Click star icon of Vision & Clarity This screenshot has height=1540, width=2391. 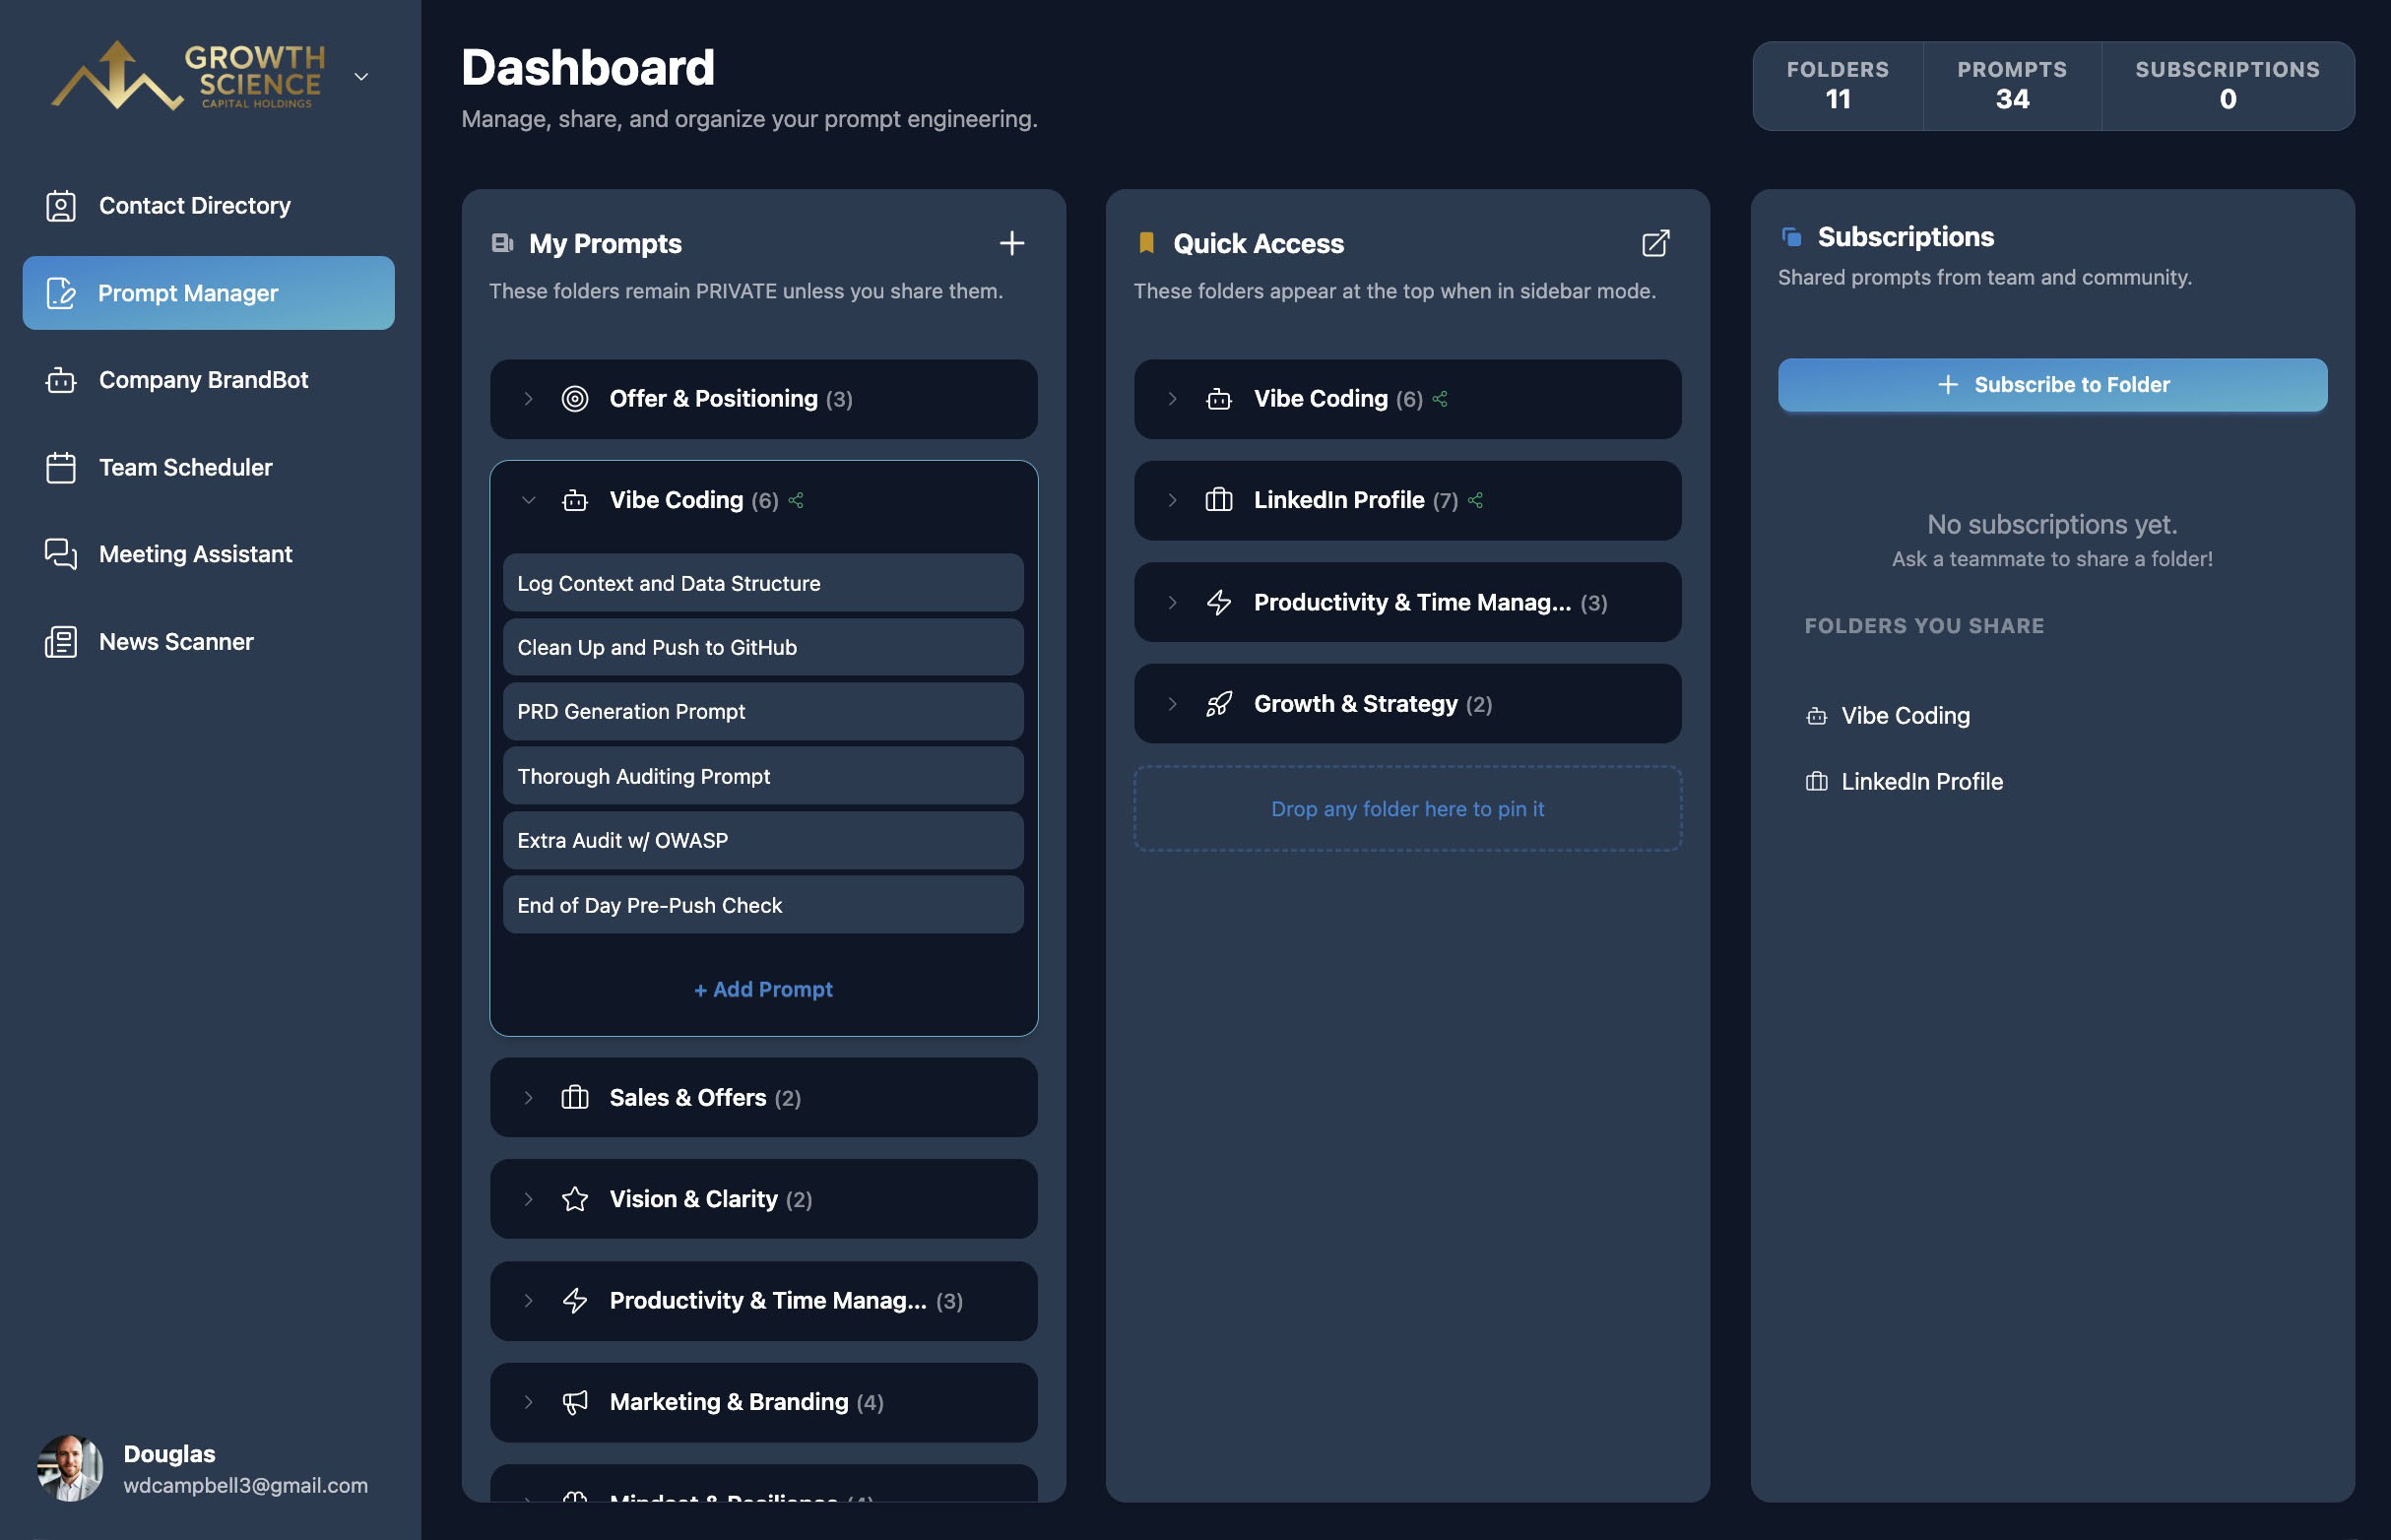575,1199
